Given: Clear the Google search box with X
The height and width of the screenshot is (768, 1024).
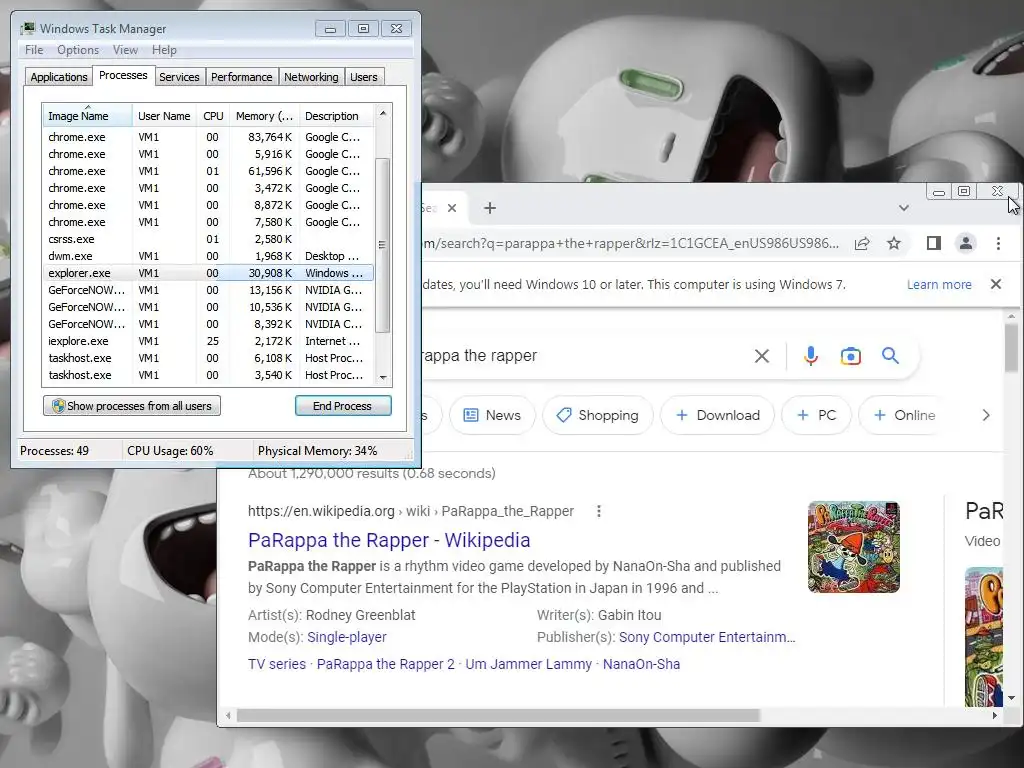Looking at the screenshot, I should point(761,356).
